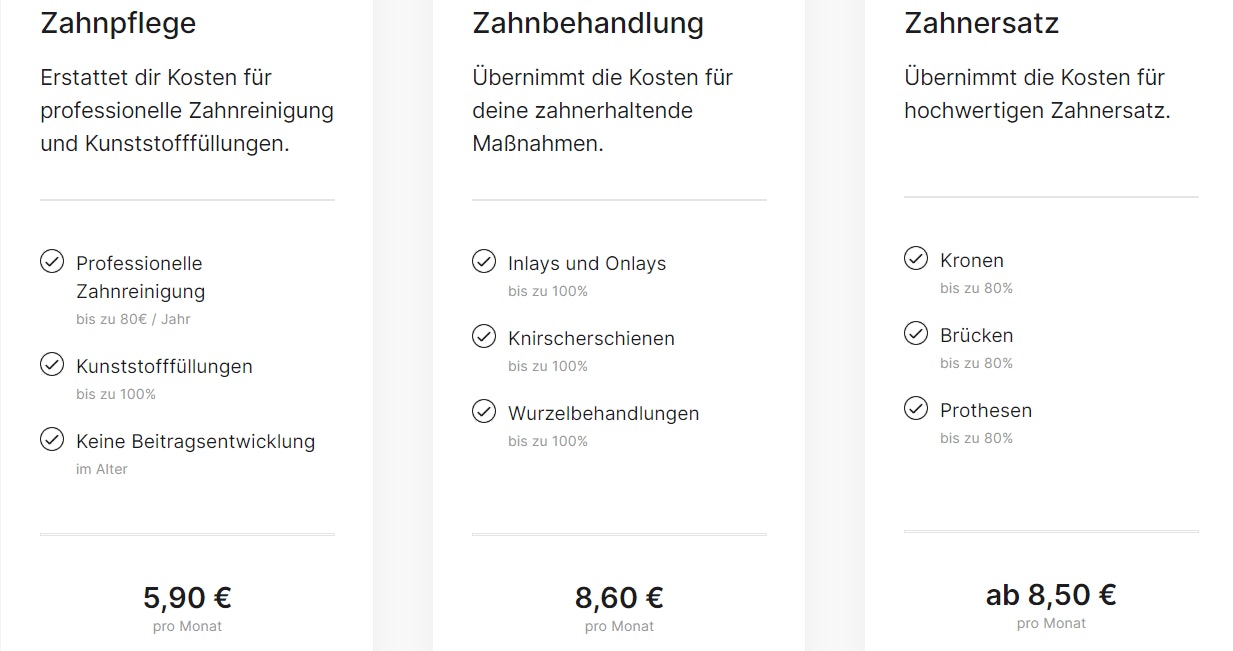Click the checkmark icon beside Prothesen
The height and width of the screenshot is (651, 1233).
coord(916,409)
